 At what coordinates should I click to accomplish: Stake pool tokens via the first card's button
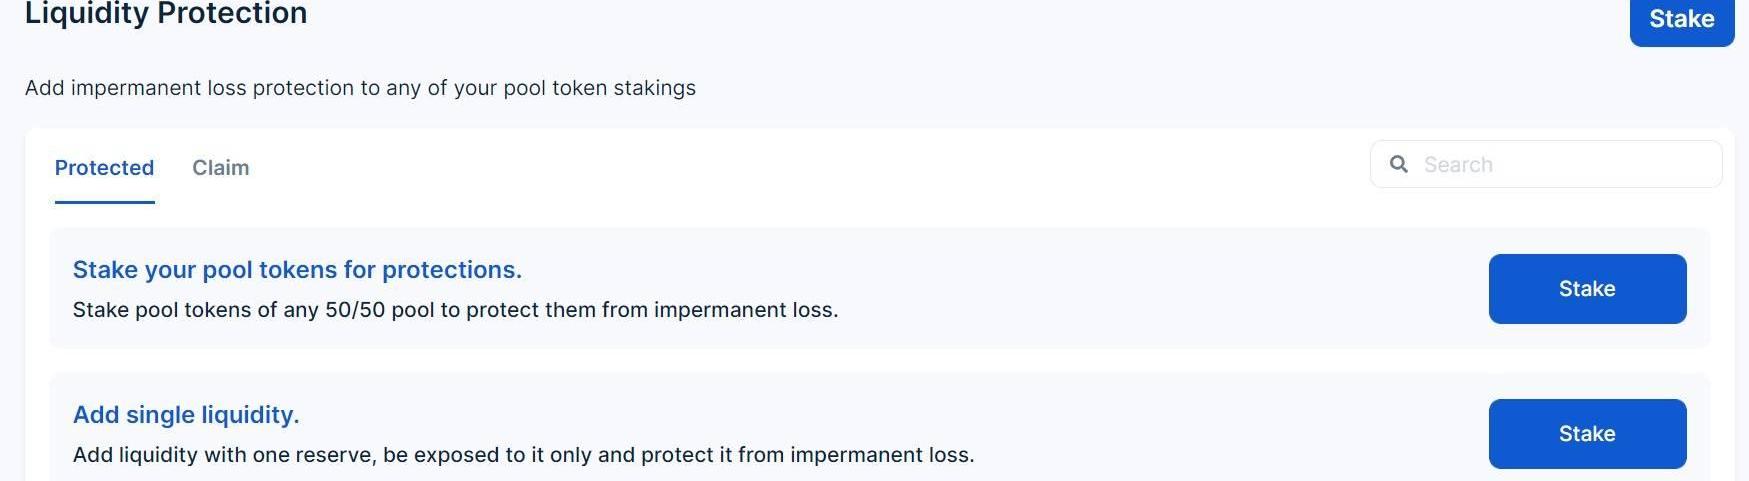pos(1587,289)
